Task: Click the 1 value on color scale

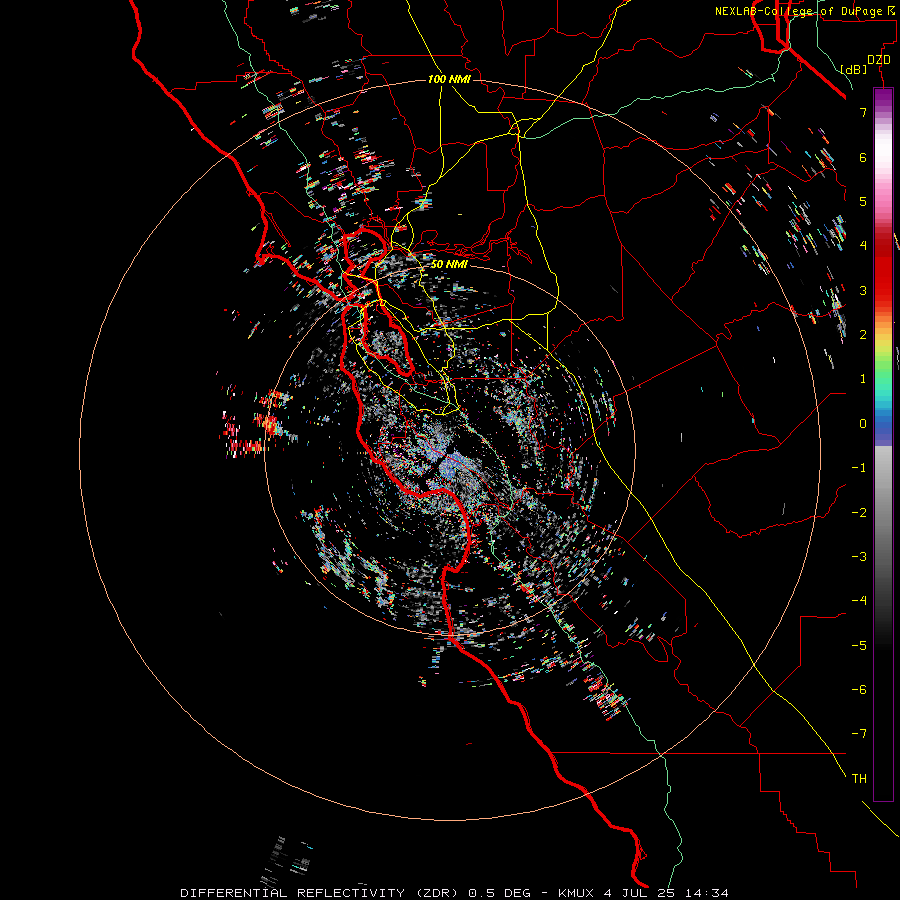Action: coord(863,379)
